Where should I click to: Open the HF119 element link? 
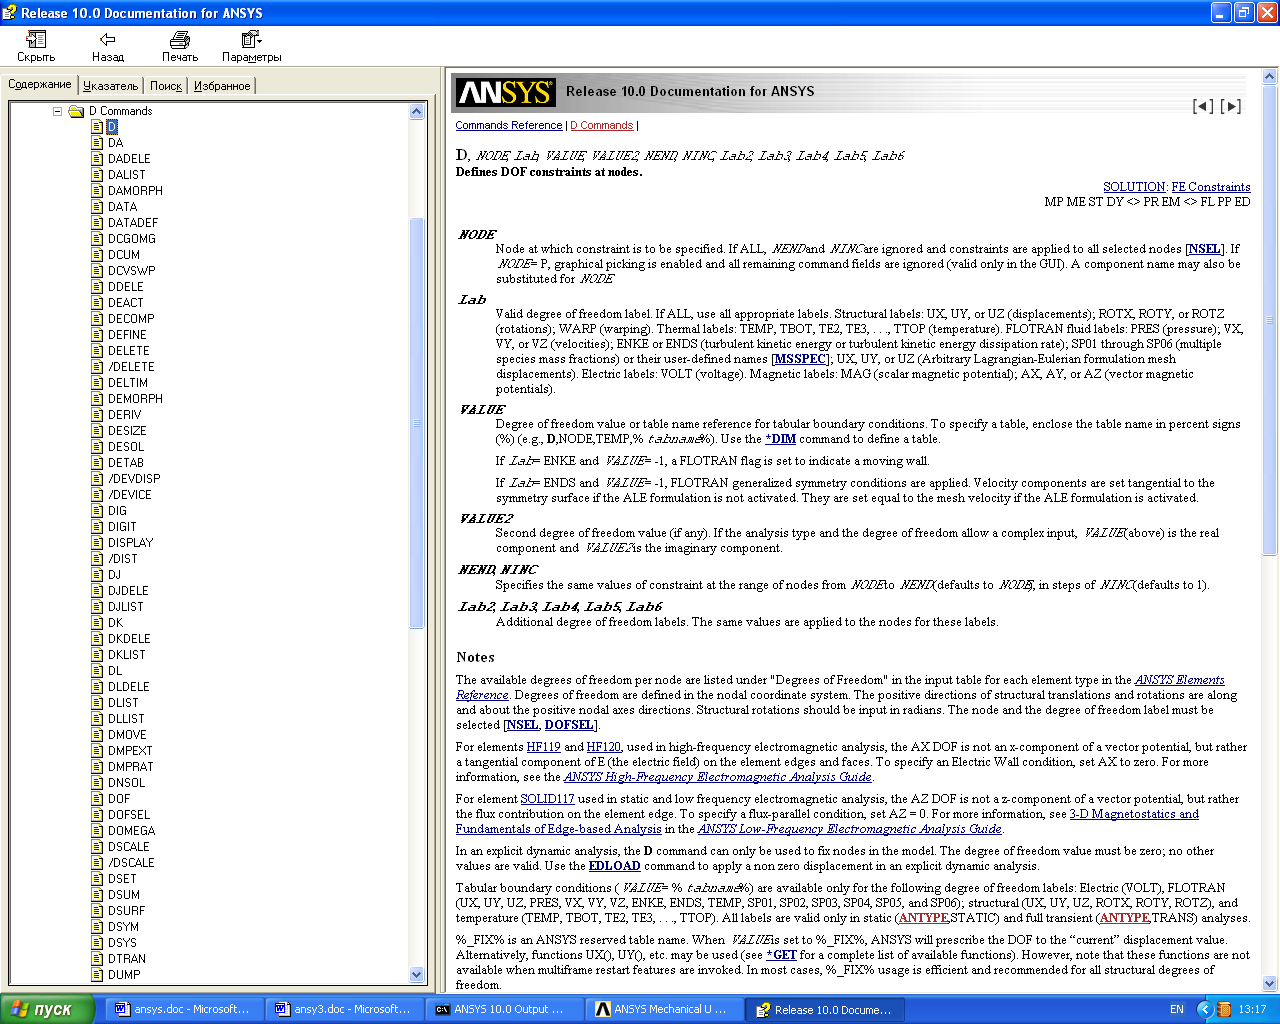[x=544, y=747]
